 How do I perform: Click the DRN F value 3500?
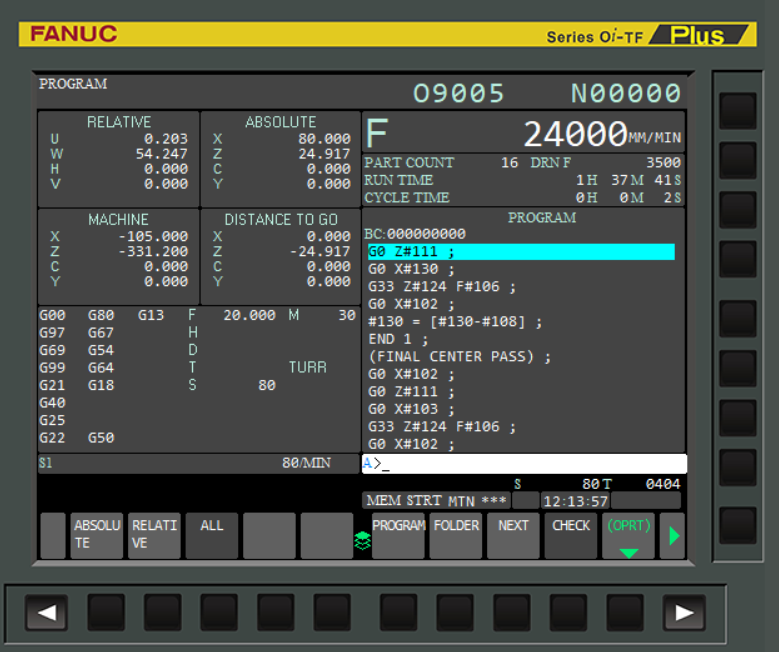(663, 163)
